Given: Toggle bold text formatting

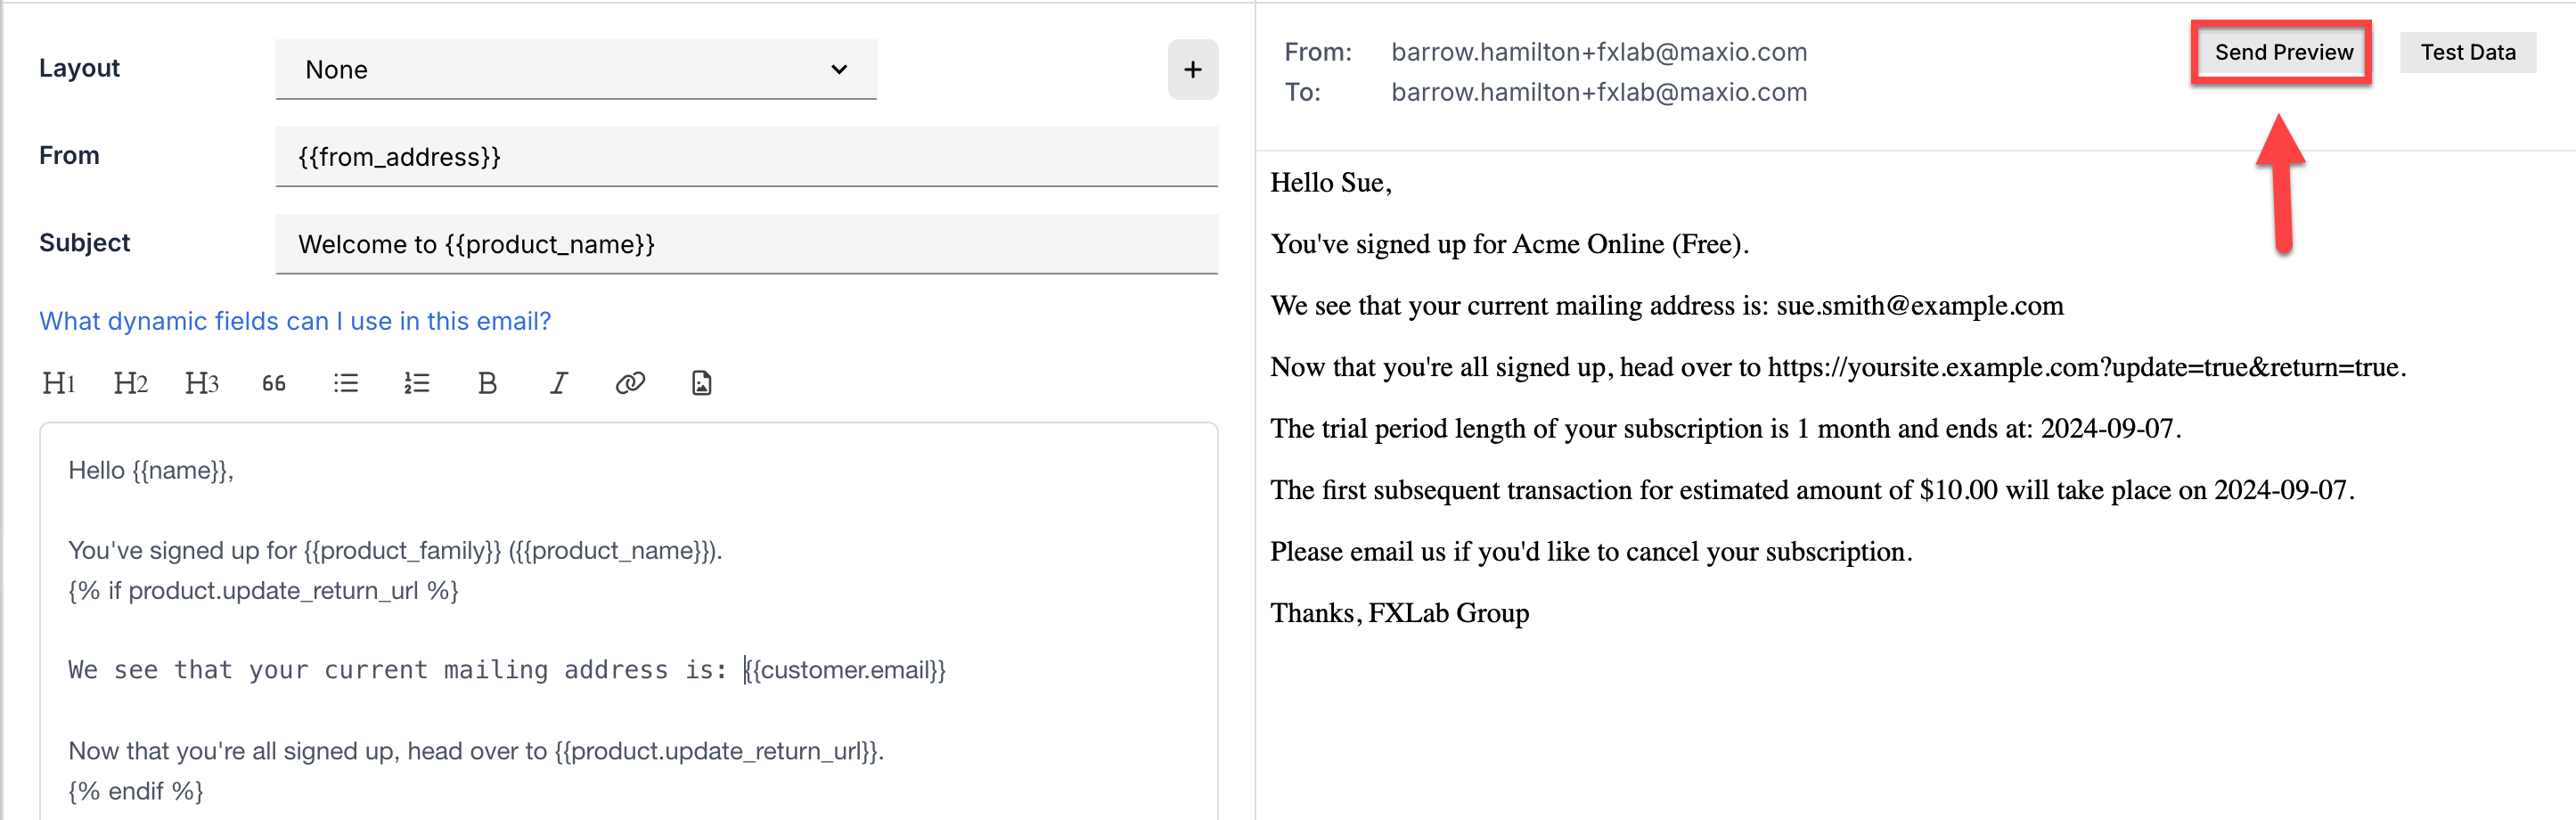Looking at the screenshot, I should point(488,383).
